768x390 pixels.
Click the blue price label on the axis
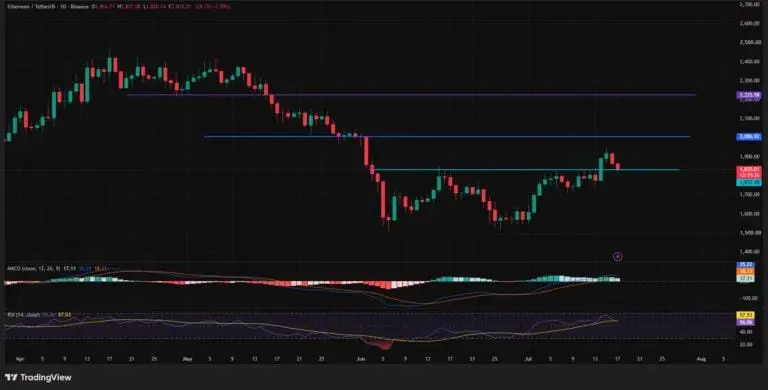click(x=749, y=137)
